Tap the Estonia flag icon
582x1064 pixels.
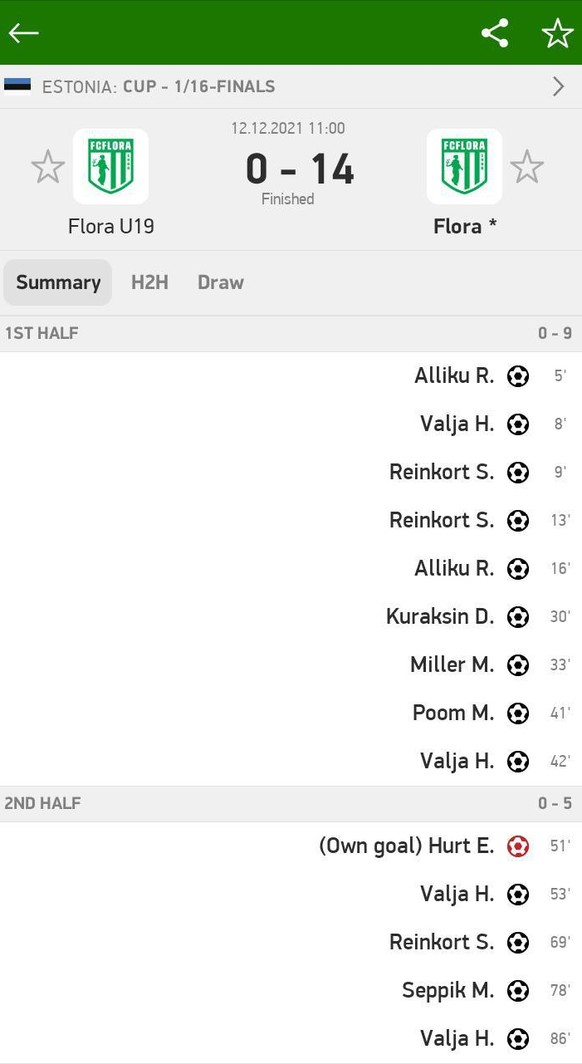18,86
